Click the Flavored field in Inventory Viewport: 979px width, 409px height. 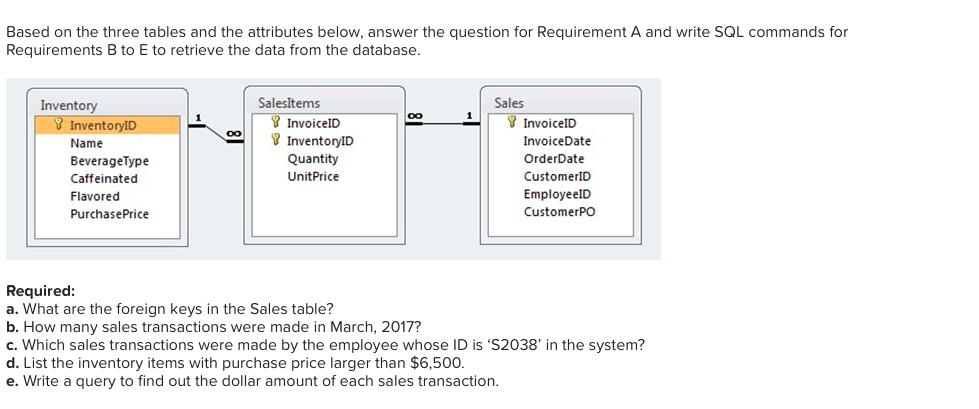95,196
